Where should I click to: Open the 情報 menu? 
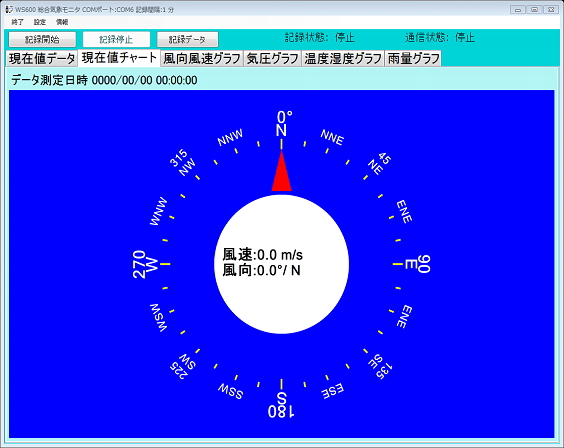(62, 22)
